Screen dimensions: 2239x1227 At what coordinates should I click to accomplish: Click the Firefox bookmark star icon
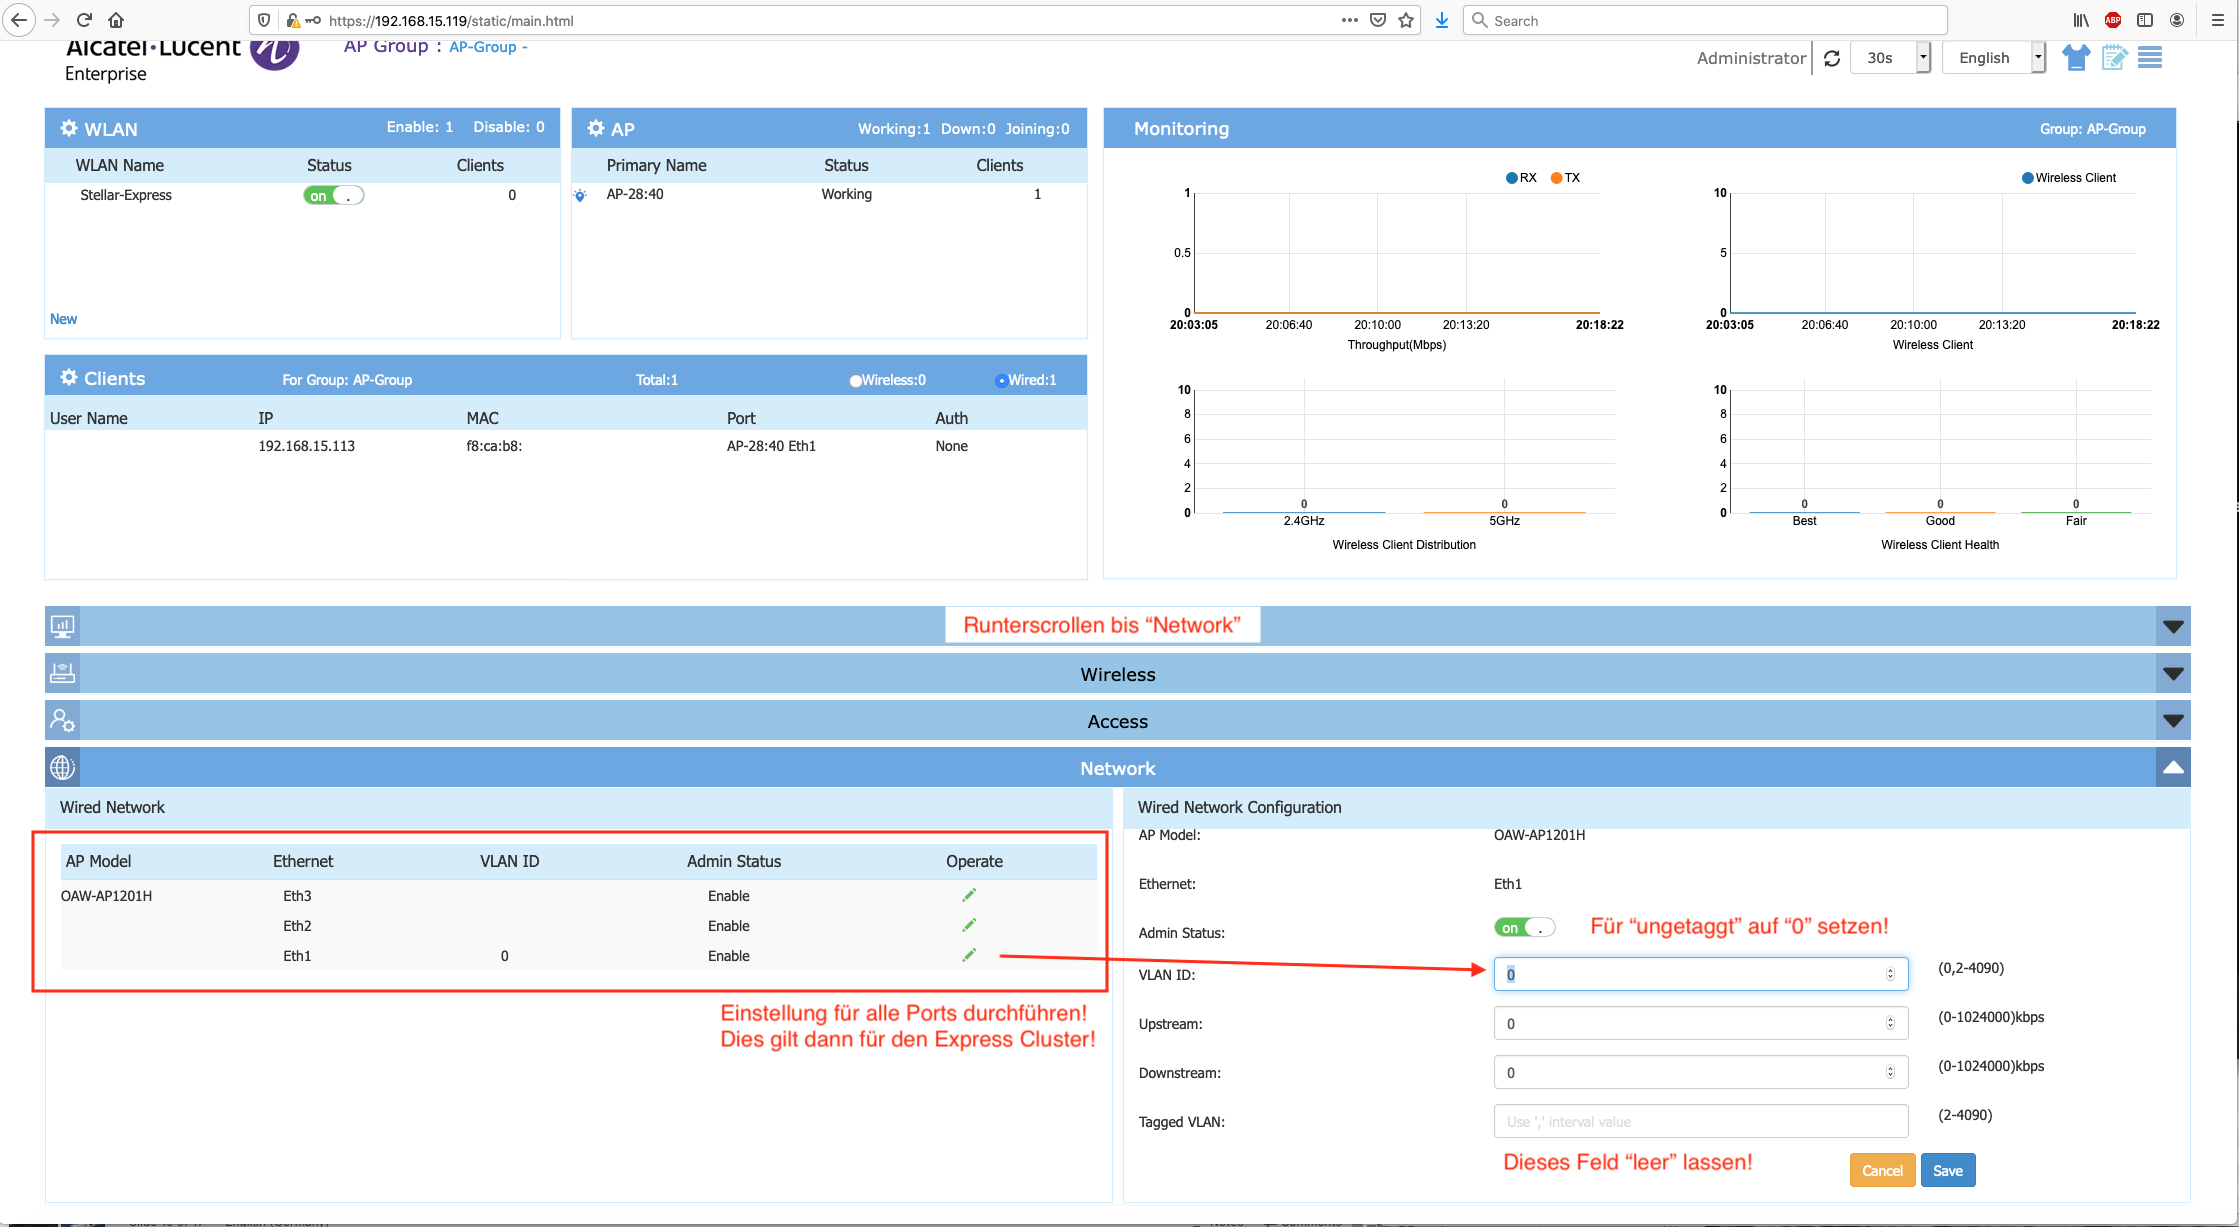pyautogui.click(x=1407, y=20)
